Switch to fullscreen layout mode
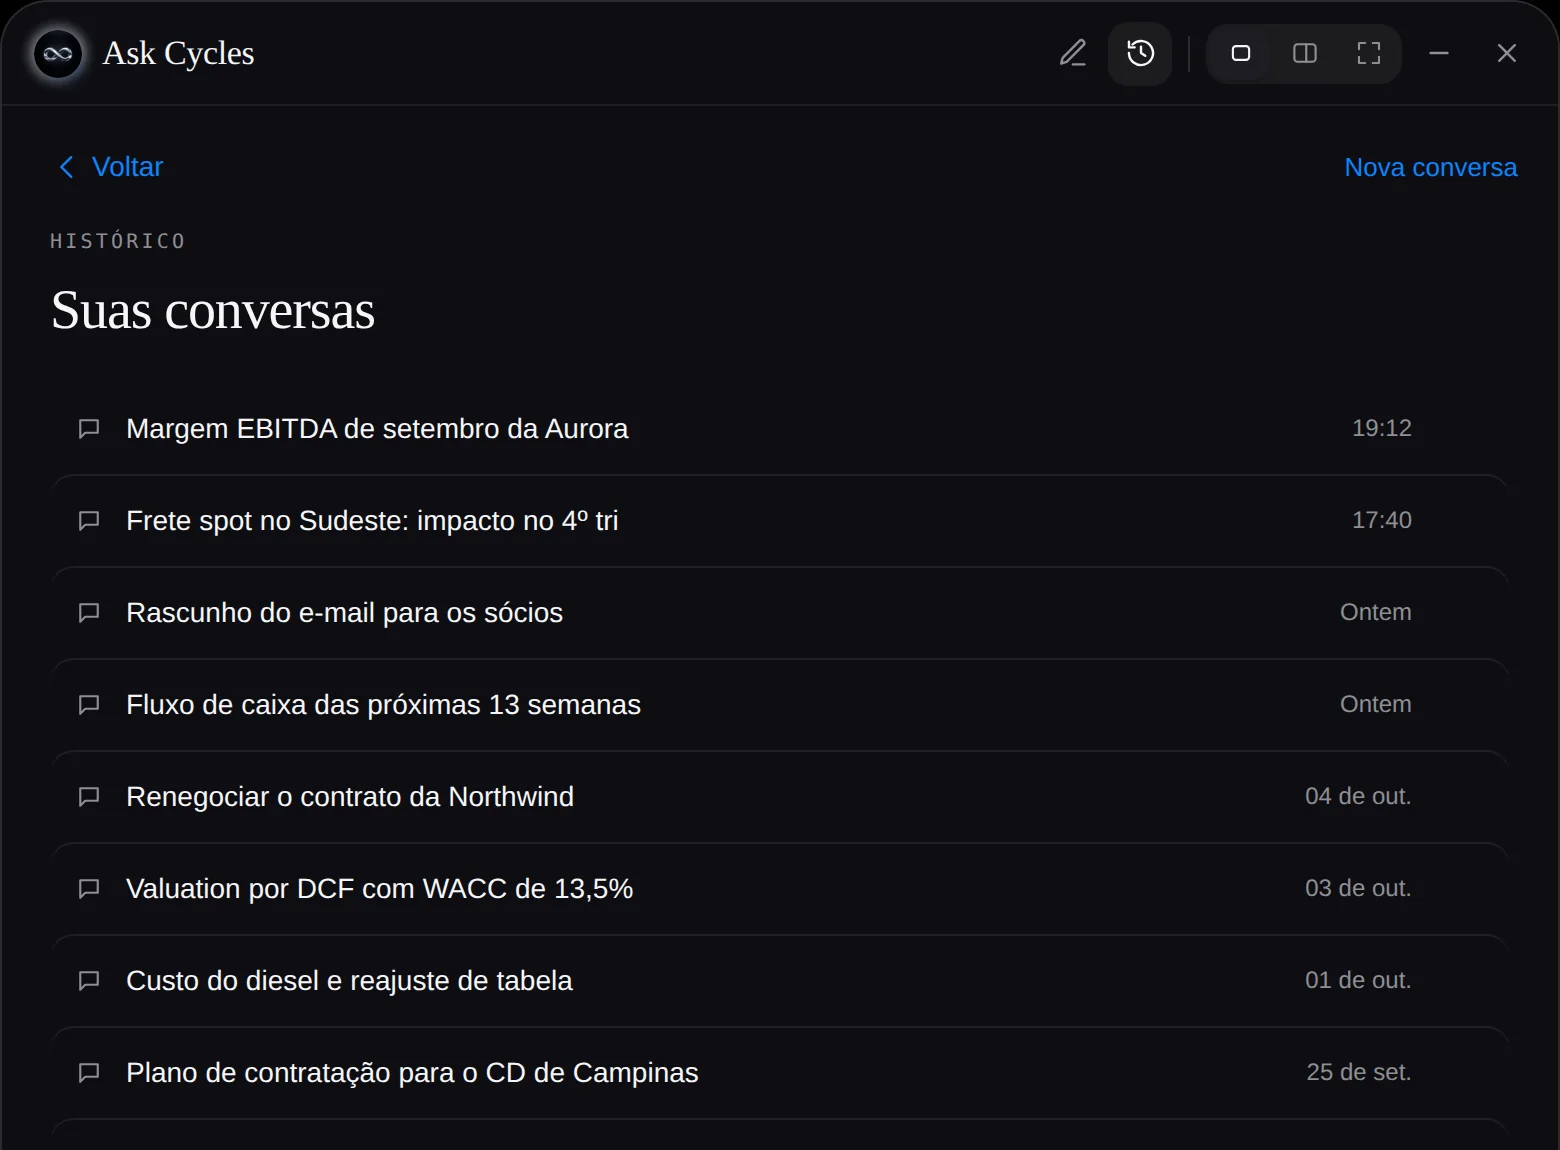Screen dimensions: 1560x1150 pos(1369,53)
